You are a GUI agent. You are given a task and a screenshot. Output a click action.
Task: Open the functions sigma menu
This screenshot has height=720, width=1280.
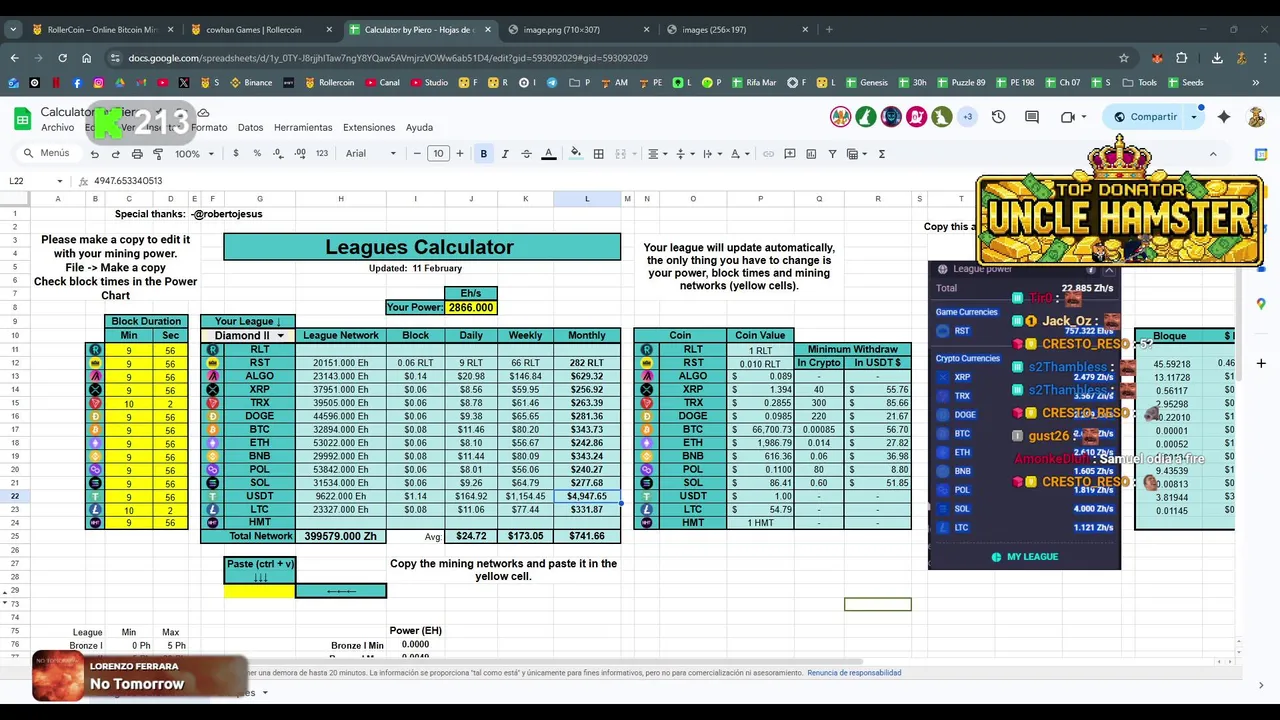[881, 154]
